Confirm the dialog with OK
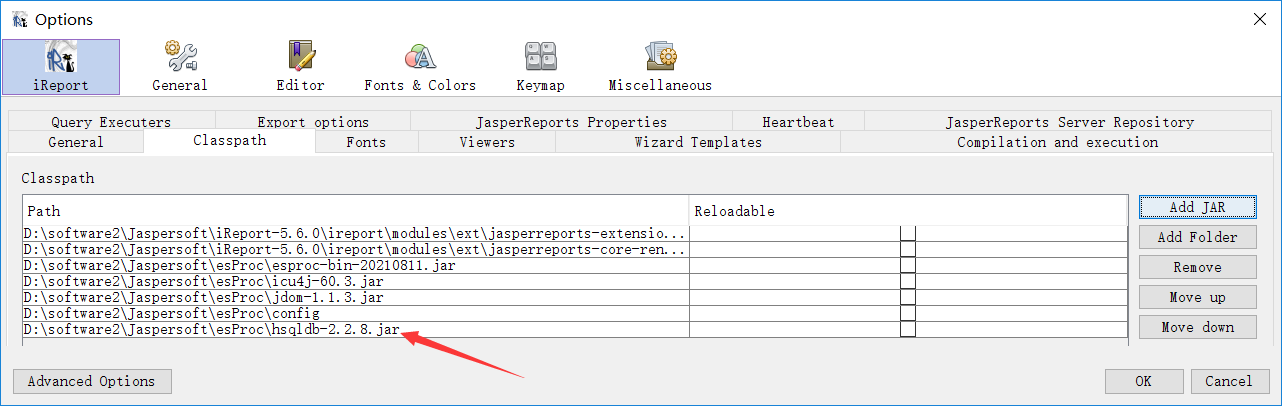This screenshot has height=406, width=1282. [x=1143, y=381]
